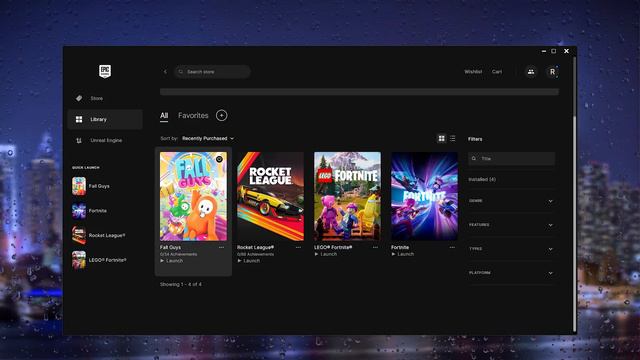Screen dimensions: 640x360
Task: Launch Rocket League from its card
Action: pos(249,261)
